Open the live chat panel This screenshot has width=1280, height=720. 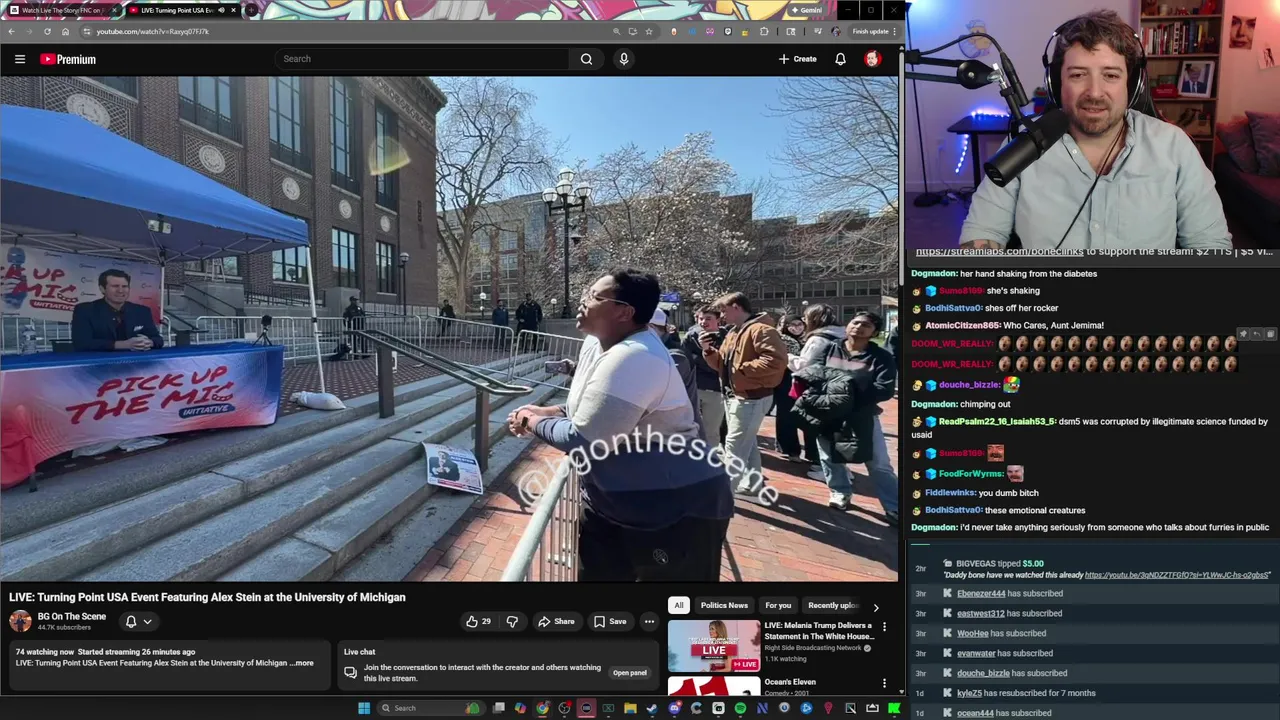629,673
